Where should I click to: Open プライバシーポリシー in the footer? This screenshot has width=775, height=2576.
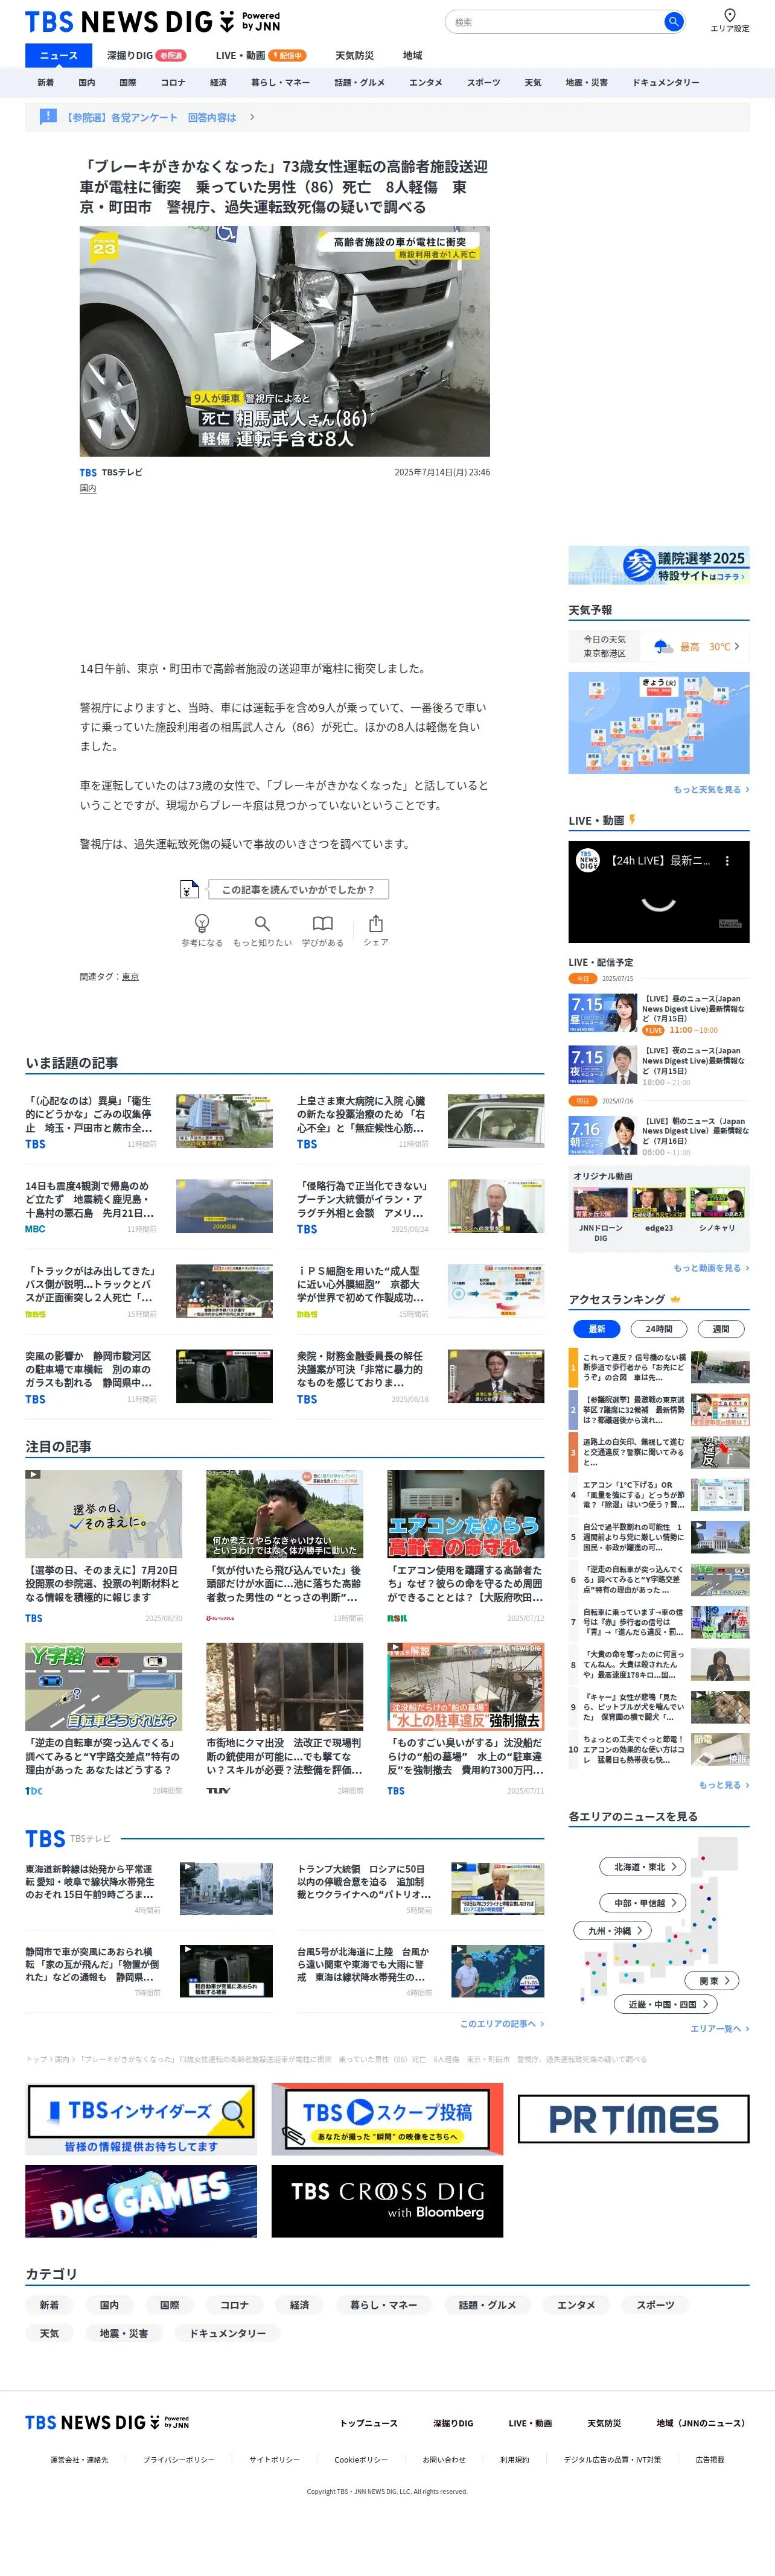coord(178,2459)
